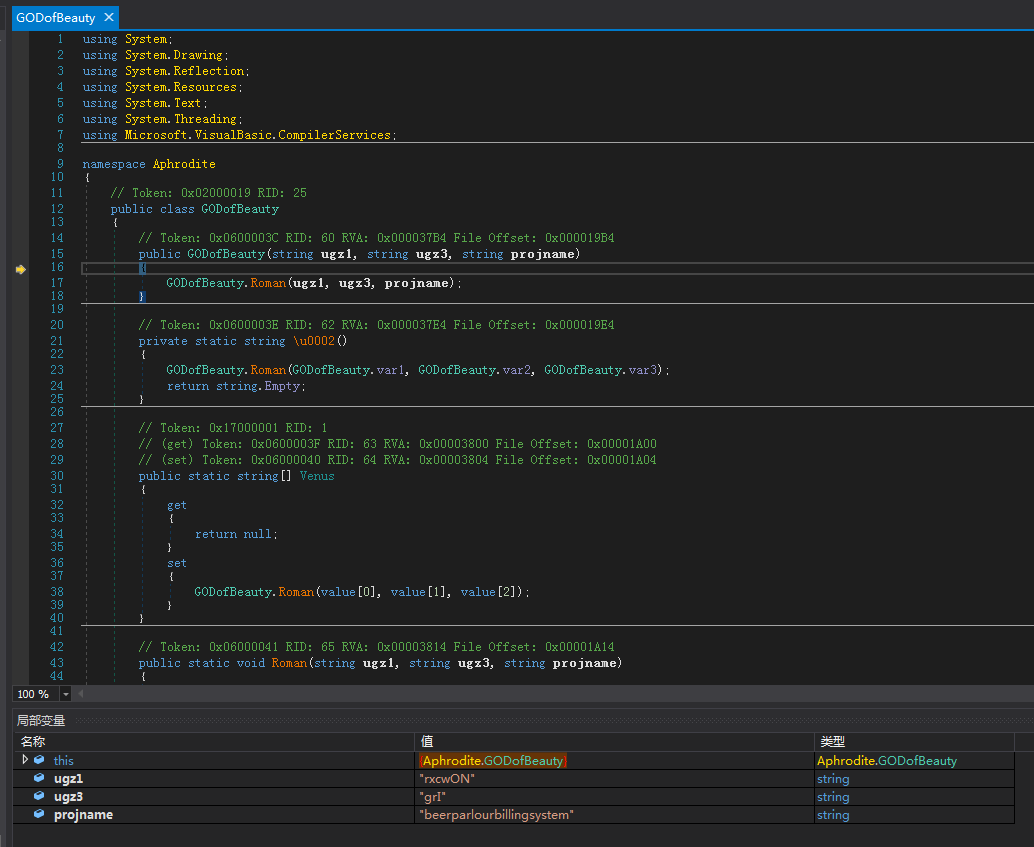Click the yellow current-statement arrow at line 16
1034x847 pixels.
click(x=20, y=269)
